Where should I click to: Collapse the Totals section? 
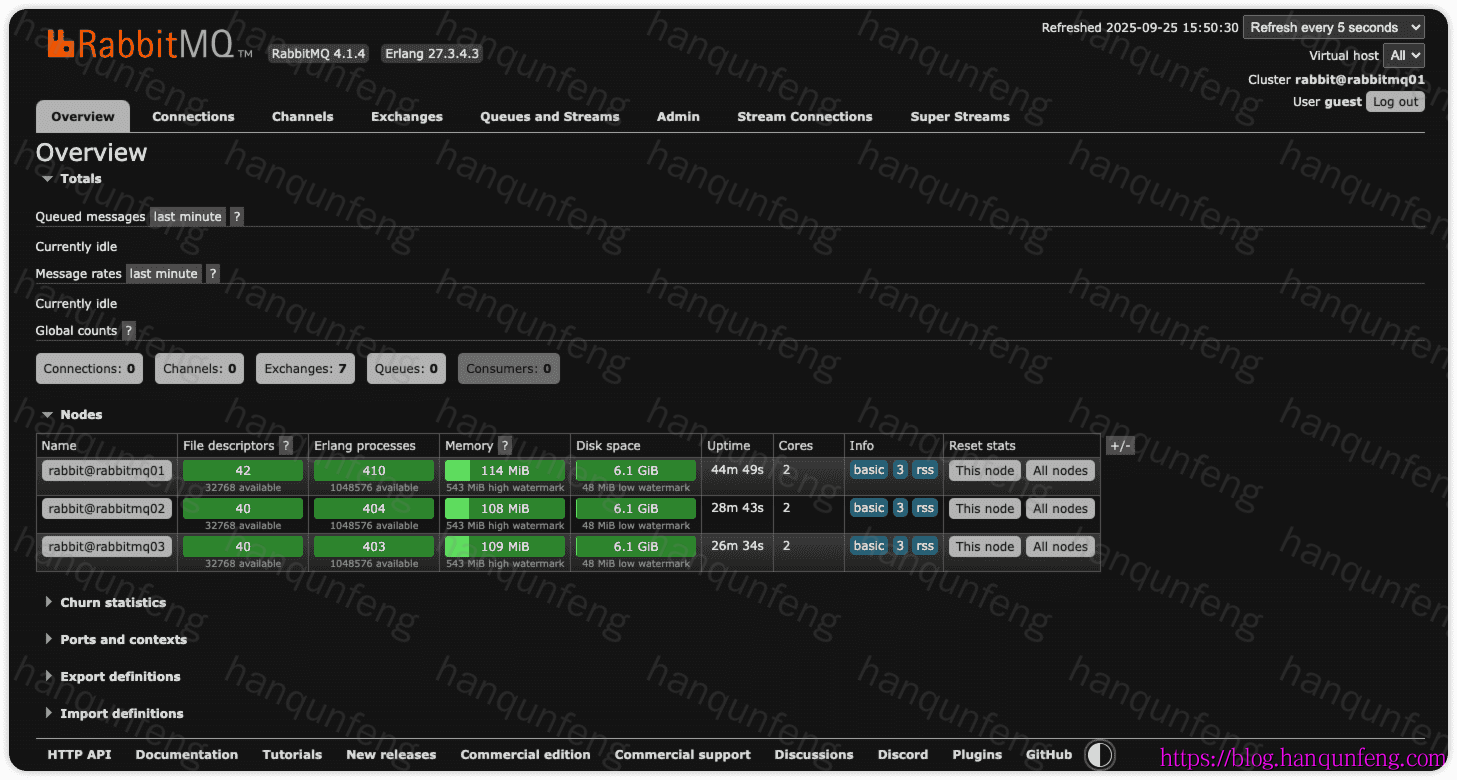coord(71,179)
